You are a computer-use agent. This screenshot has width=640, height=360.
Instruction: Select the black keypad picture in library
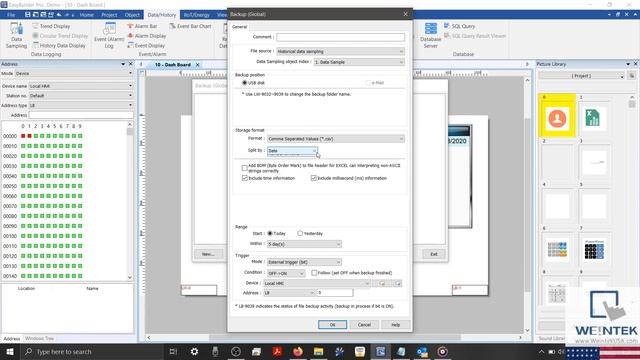[x=594, y=249]
